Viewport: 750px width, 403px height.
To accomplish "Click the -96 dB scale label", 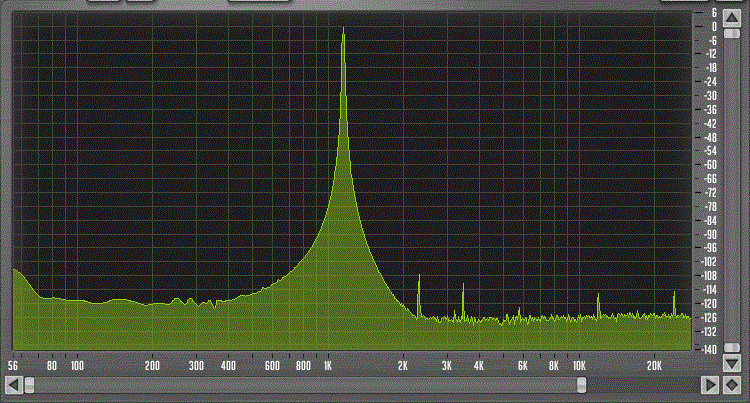I will pos(711,248).
